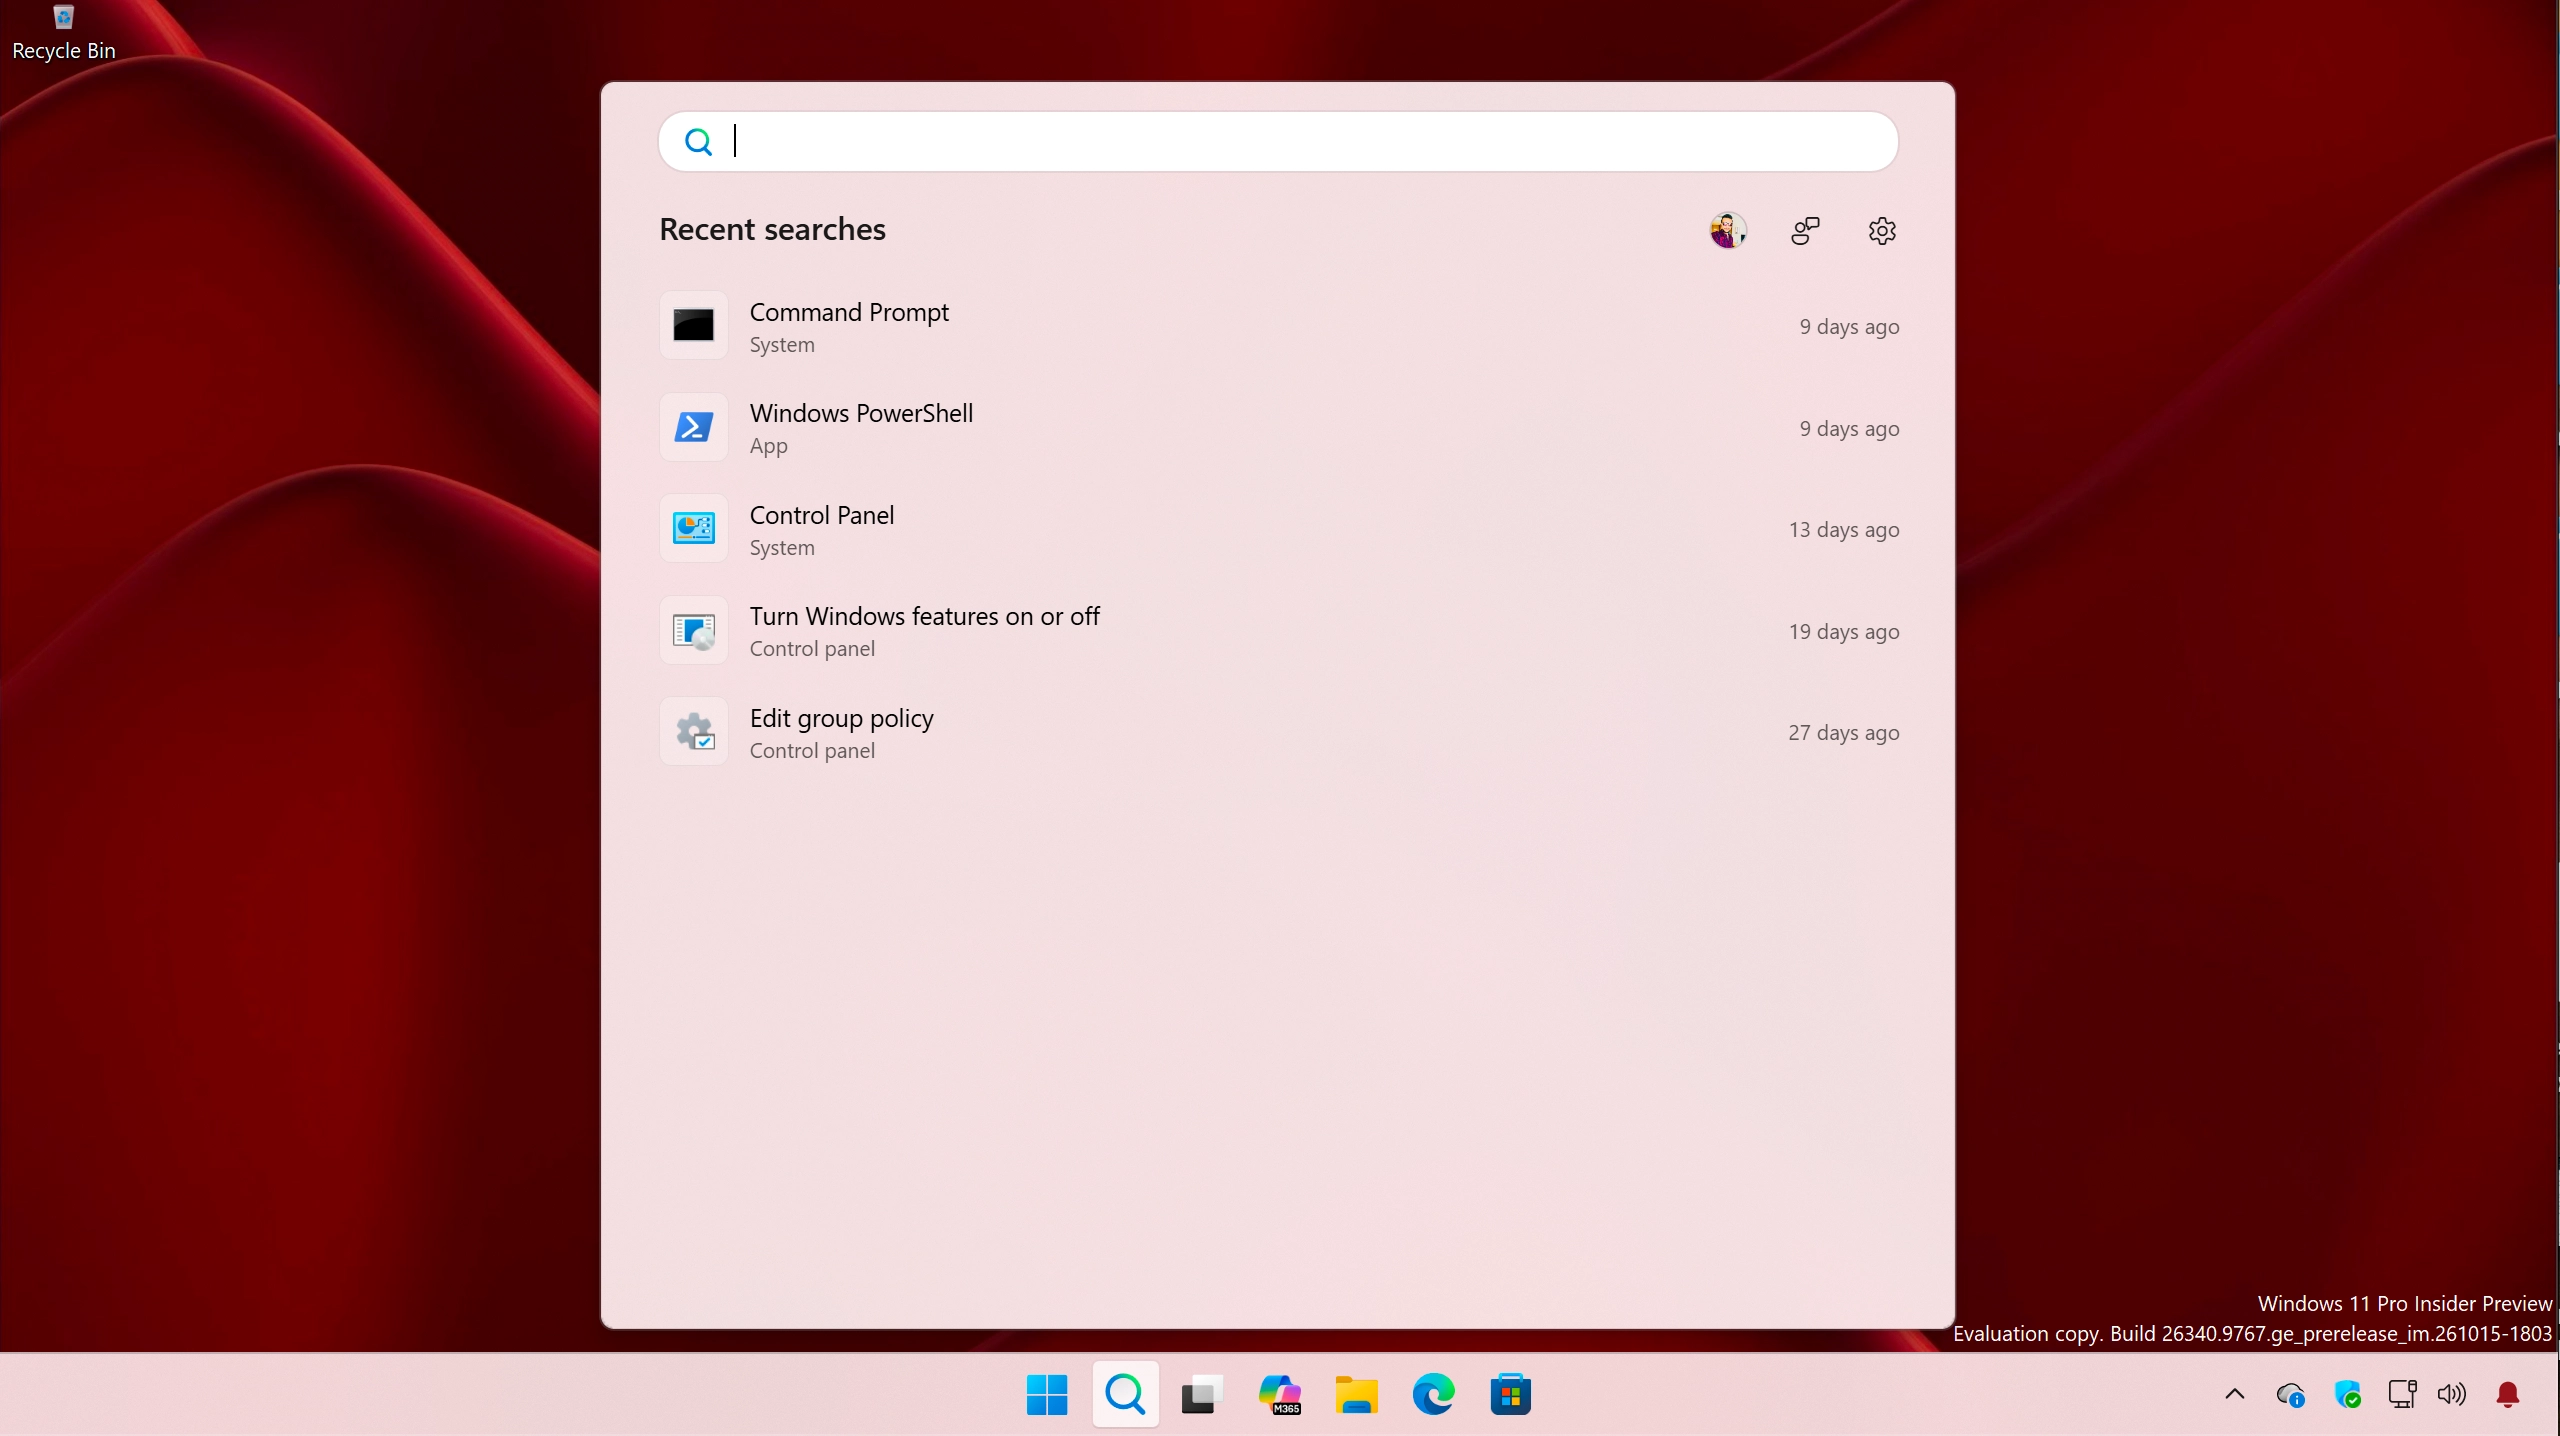Select the Control Panel recent search
2560x1436 pixels.
pyautogui.click(x=1278, y=529)
